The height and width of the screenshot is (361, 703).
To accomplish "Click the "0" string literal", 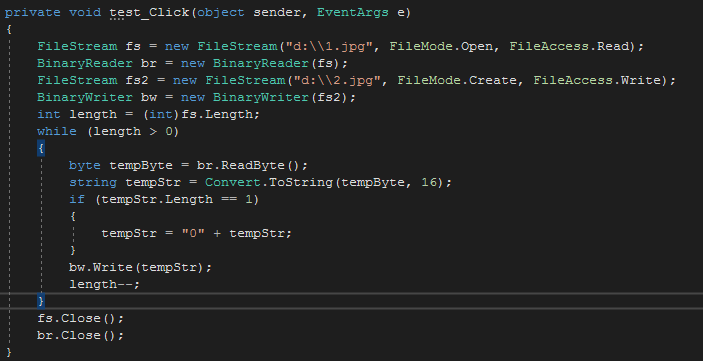I will coord(193,234).
